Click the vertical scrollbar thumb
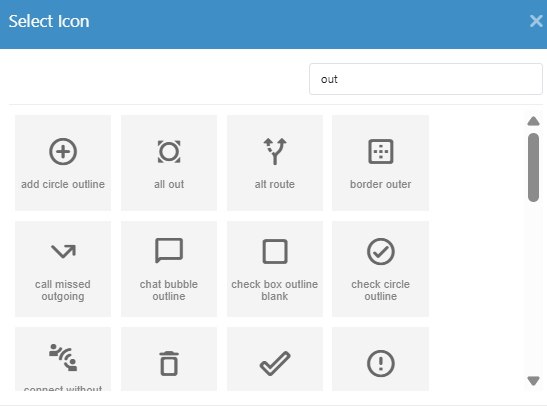Screen dimensions: 547x413 (533, 167)
